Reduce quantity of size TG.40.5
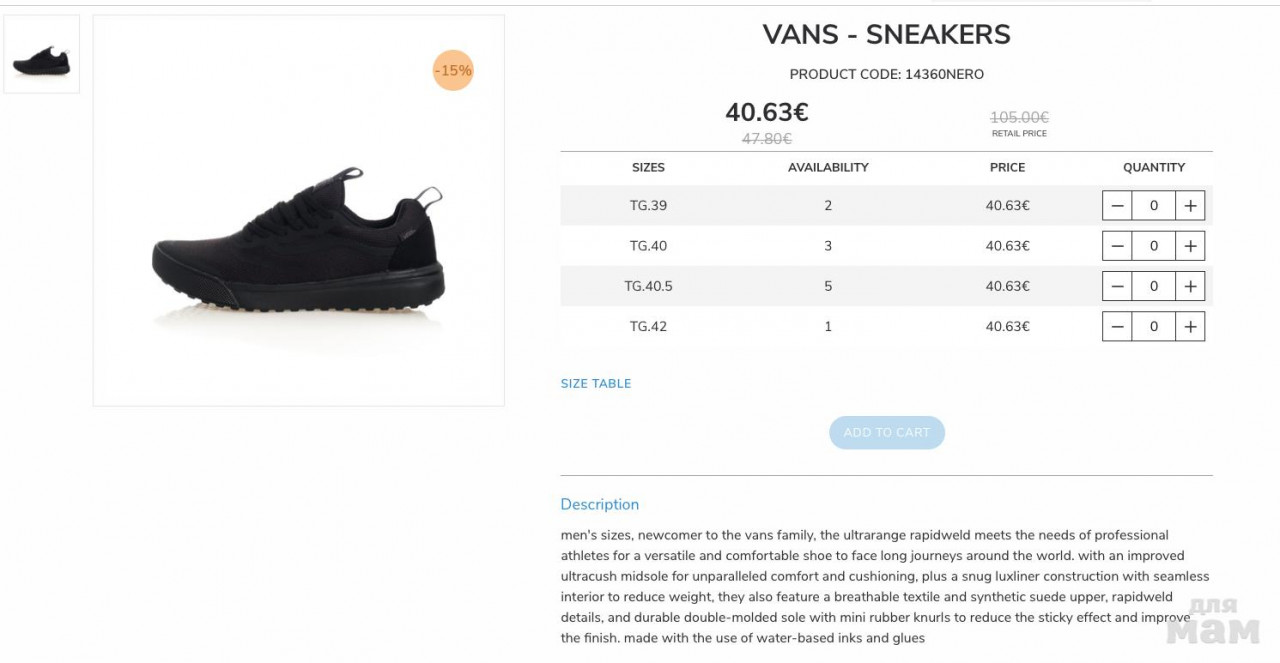 click(1117, 286)
